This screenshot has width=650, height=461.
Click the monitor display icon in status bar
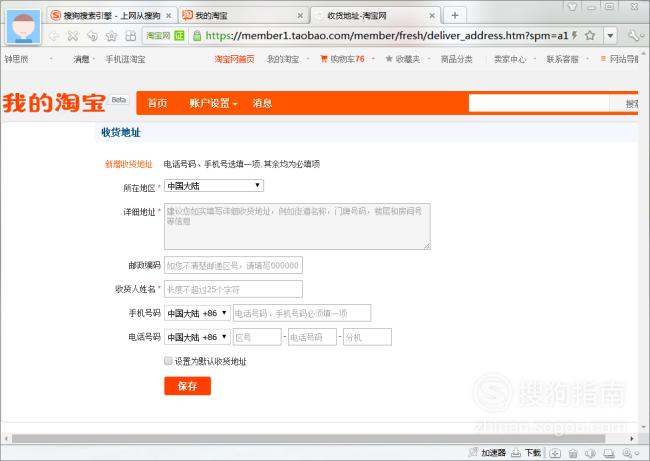[609, 453]
